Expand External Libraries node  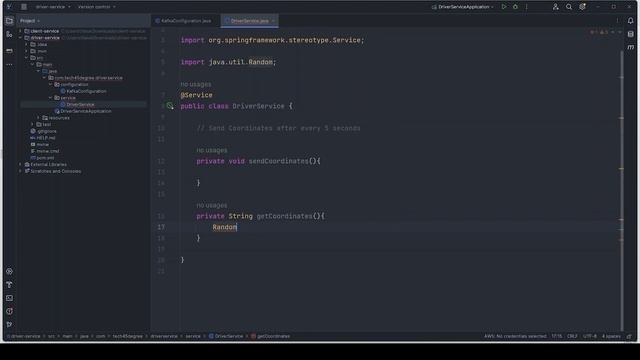(x=20, y=164)
